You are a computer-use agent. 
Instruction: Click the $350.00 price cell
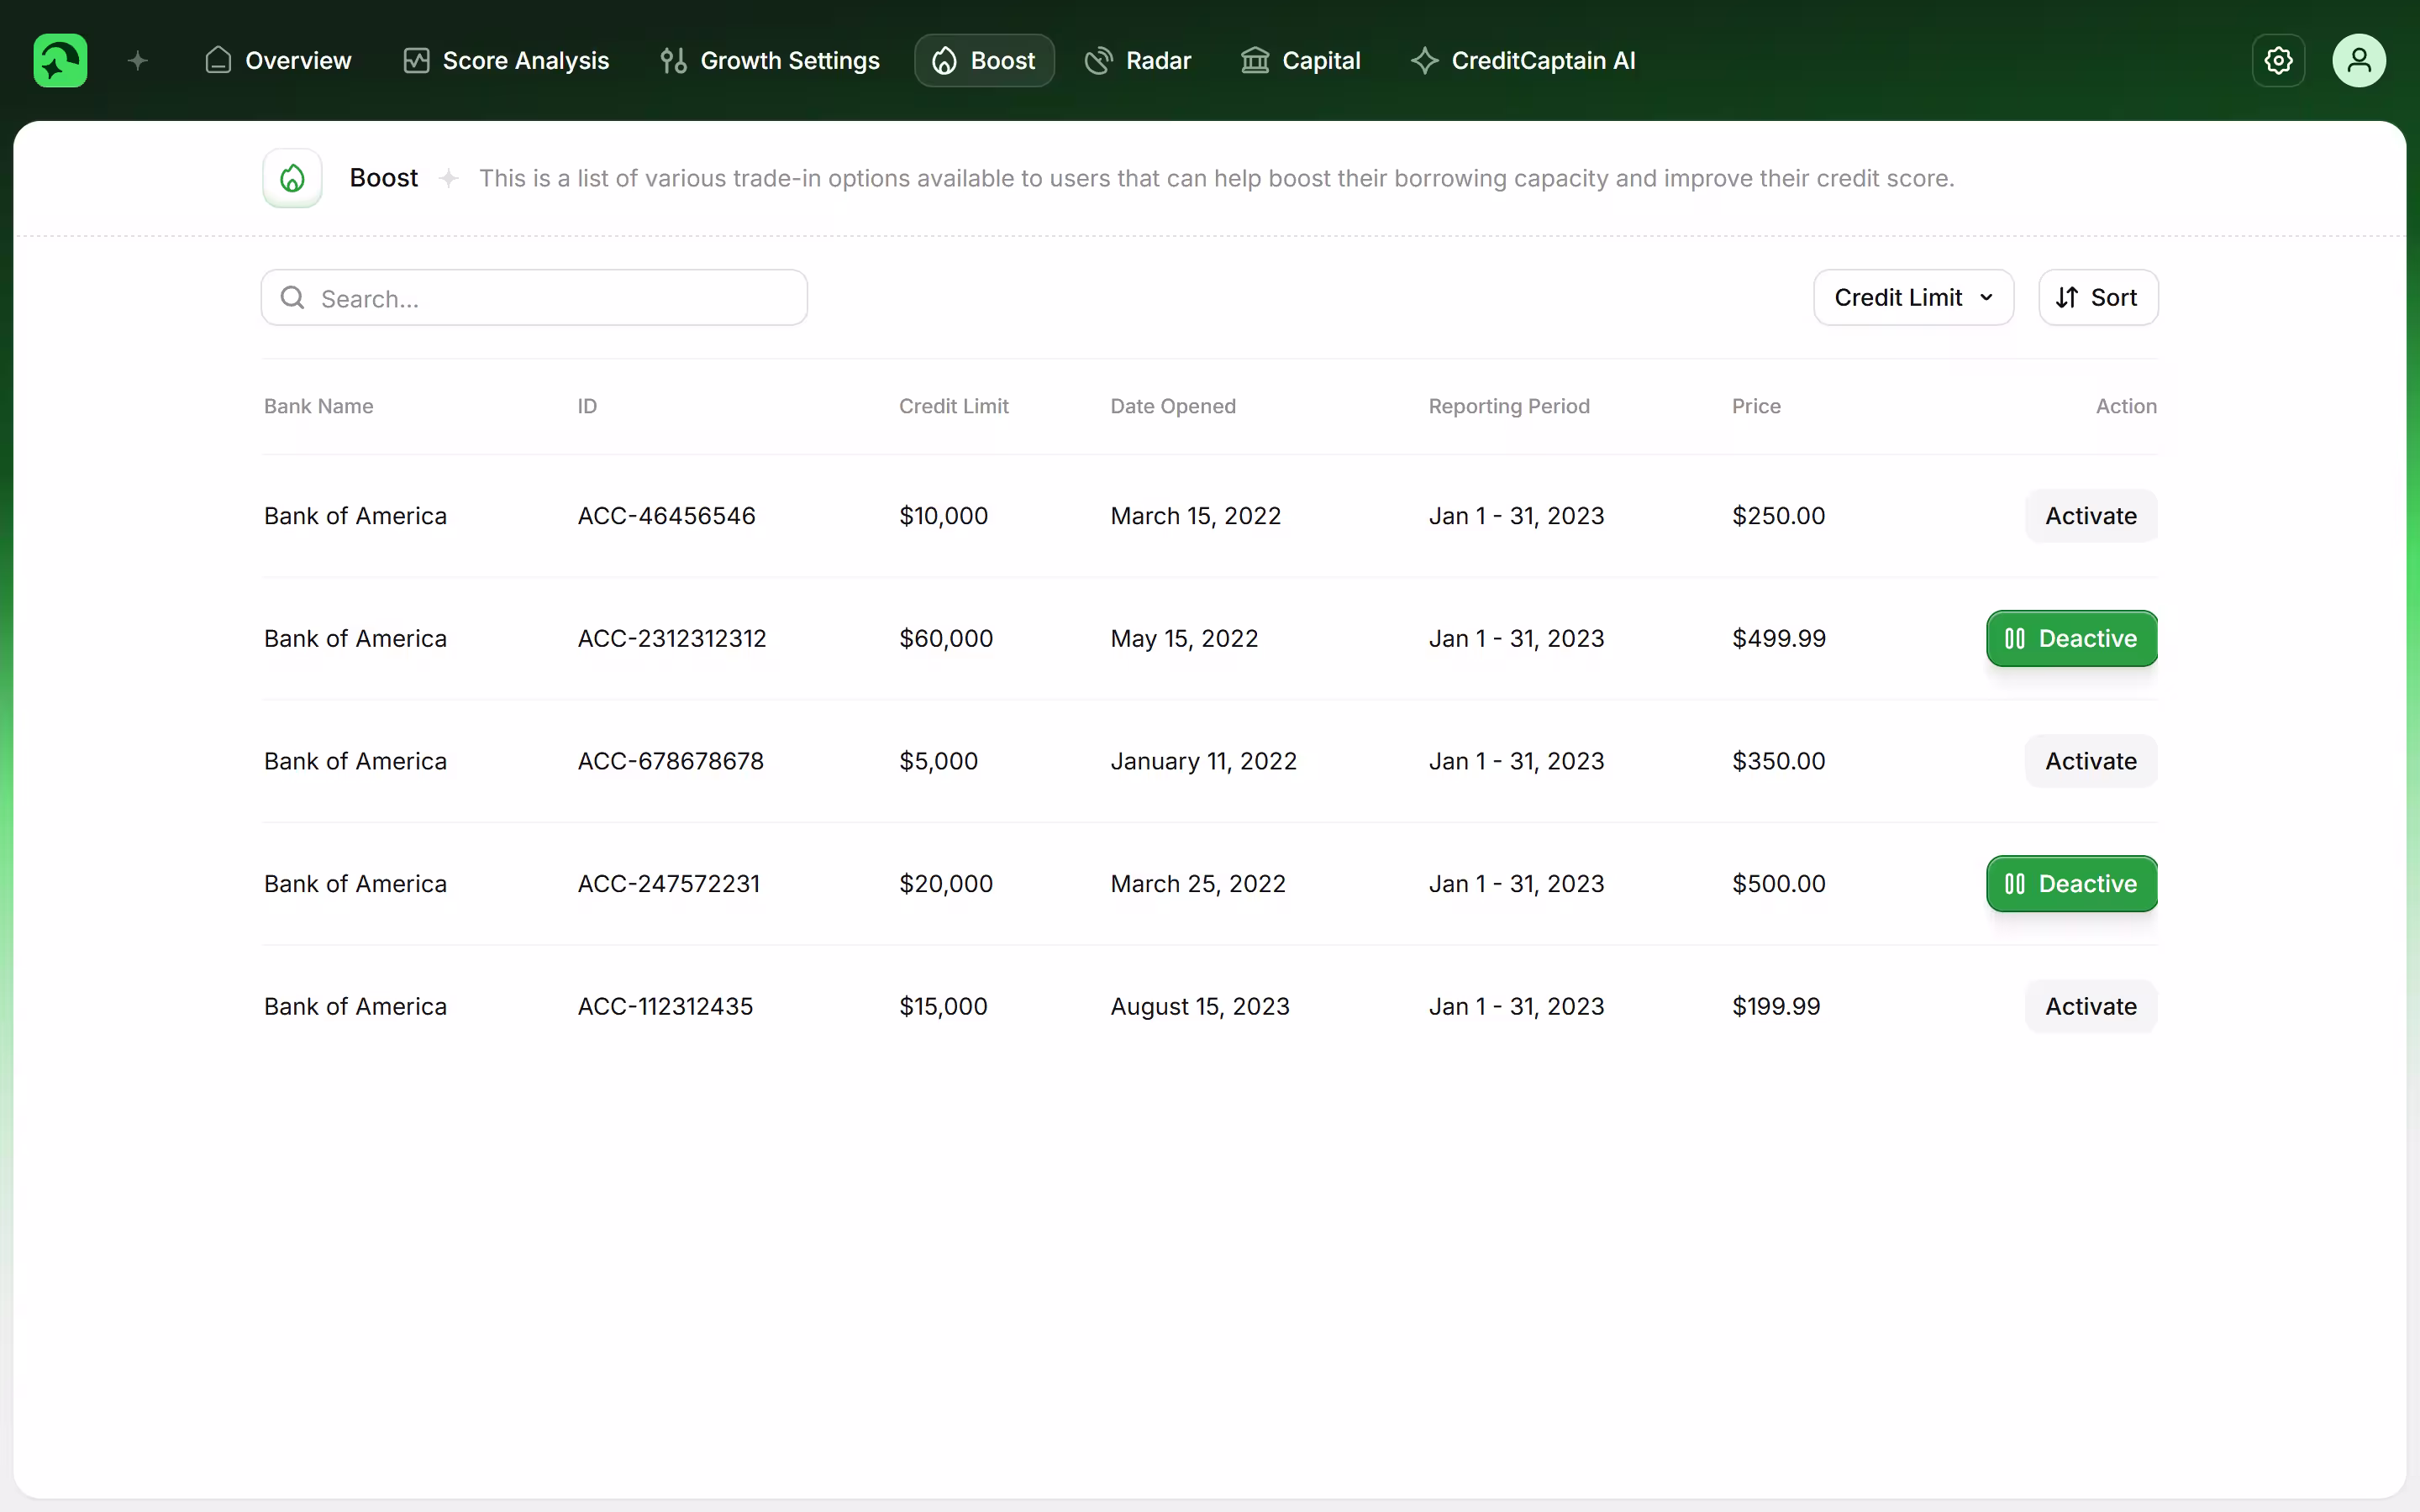click(1778, 761)
